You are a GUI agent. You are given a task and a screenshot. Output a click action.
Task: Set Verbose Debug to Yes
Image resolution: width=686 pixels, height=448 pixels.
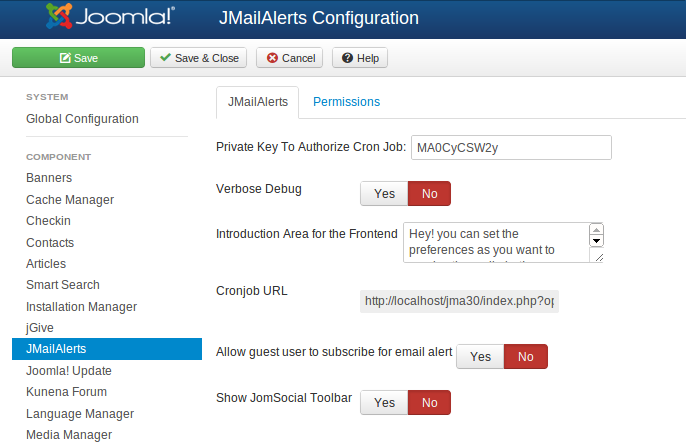pyautogui.click(x=384, y=194)
